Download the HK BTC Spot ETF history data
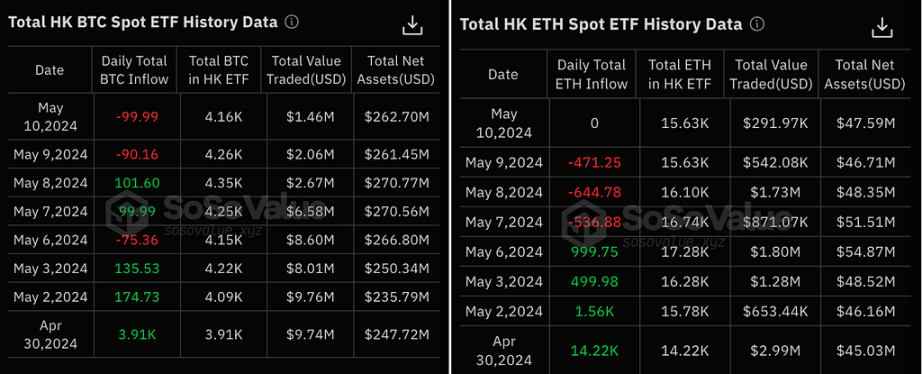922x374 pixels. 412,25
